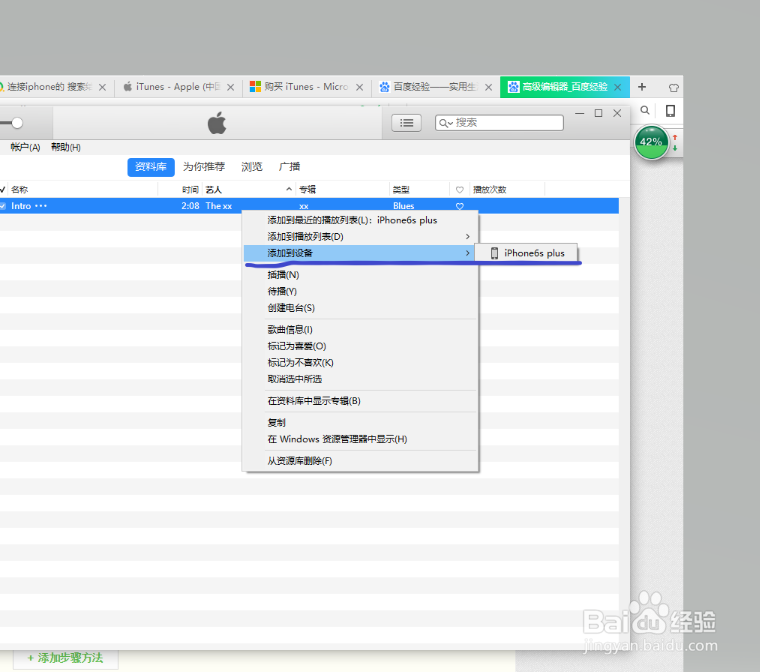The height and width of the screenshot is (672, 760).
Task: Switch to the 浏览 tab
Action: click(x=252, y=167)
